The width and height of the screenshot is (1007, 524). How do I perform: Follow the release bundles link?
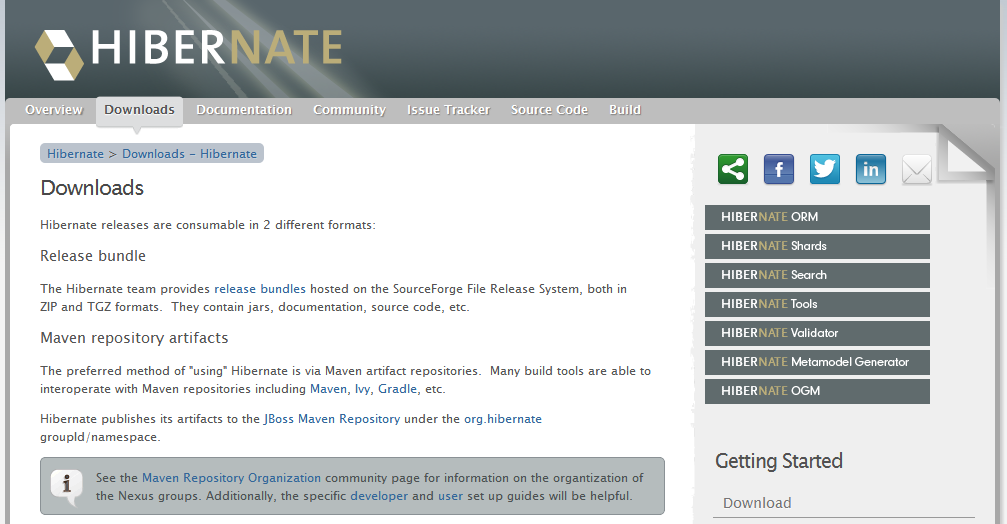tap(260, 289)
